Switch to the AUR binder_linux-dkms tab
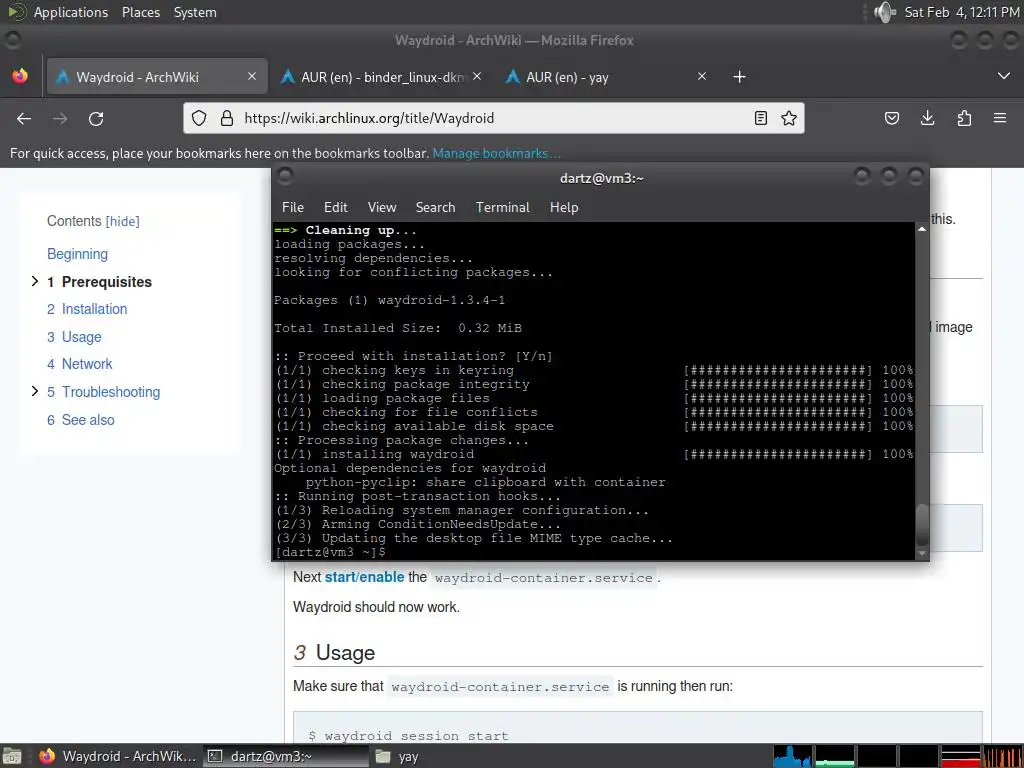This screenshot has height=768, width=1024. point(381,77)
